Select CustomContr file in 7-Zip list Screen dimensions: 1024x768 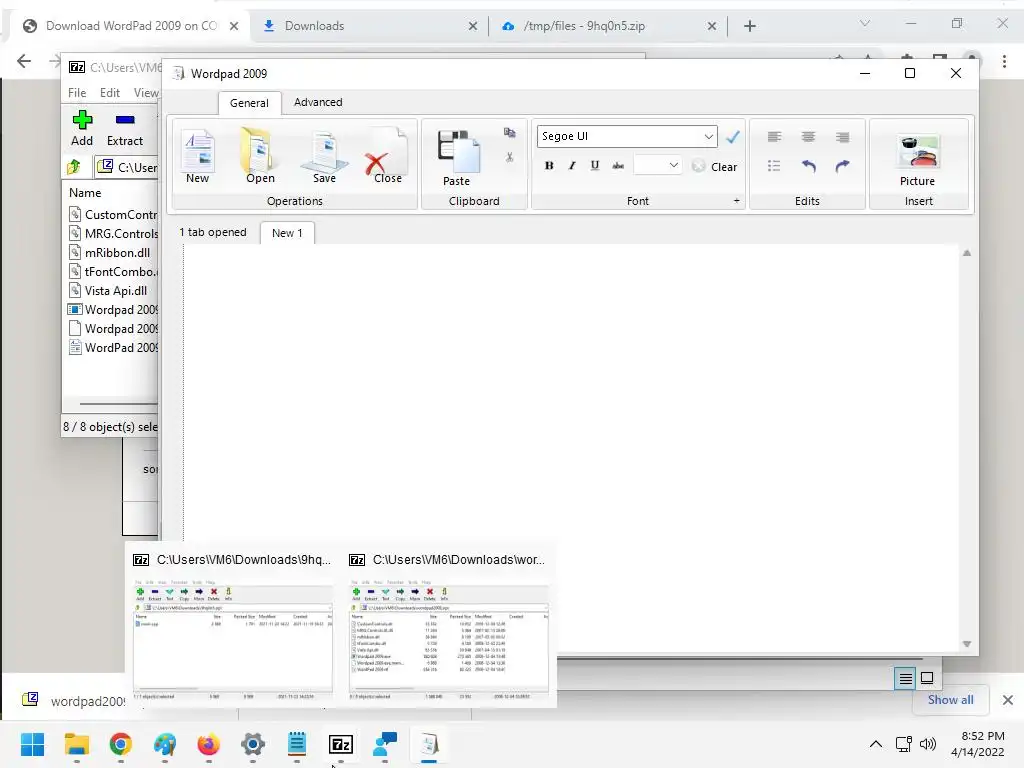113,214
